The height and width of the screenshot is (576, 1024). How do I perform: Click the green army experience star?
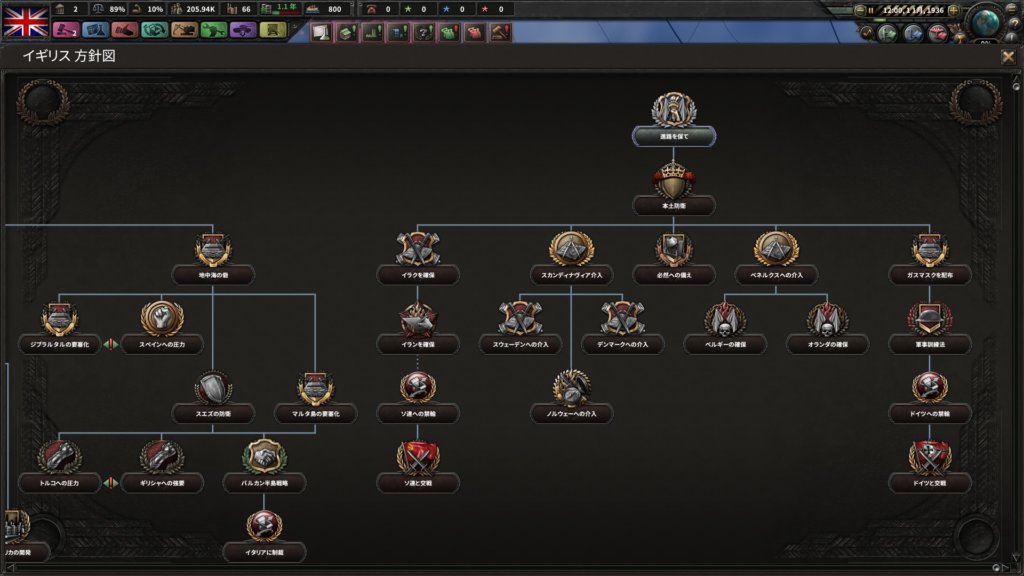click(408, 9)
